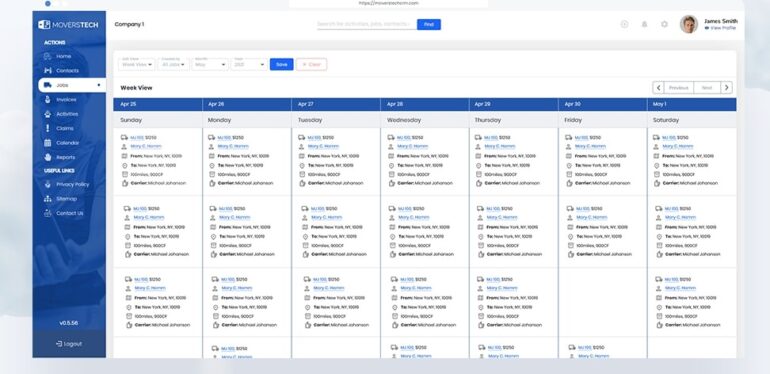Click the Saturday column label

666,120
